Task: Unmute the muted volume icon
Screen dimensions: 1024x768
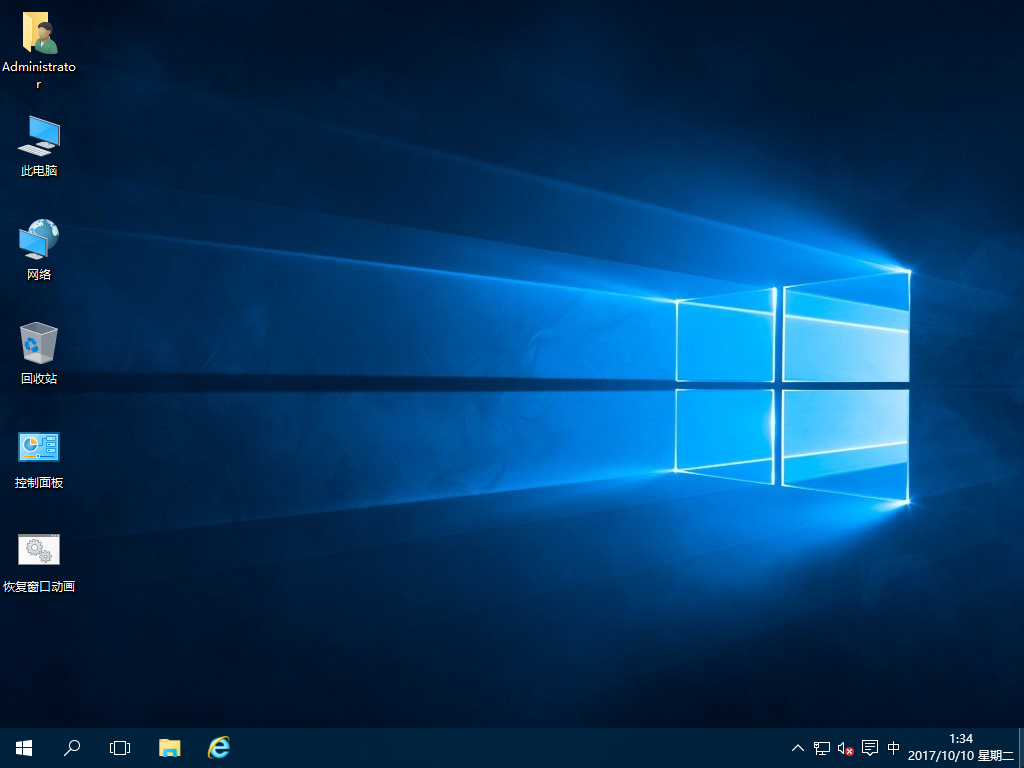Action: (x=845, y=747)
